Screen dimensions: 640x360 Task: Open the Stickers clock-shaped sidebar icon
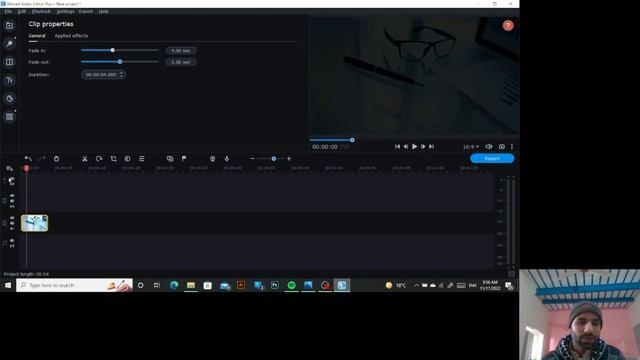pyautogui.click(x=9, y=99)
